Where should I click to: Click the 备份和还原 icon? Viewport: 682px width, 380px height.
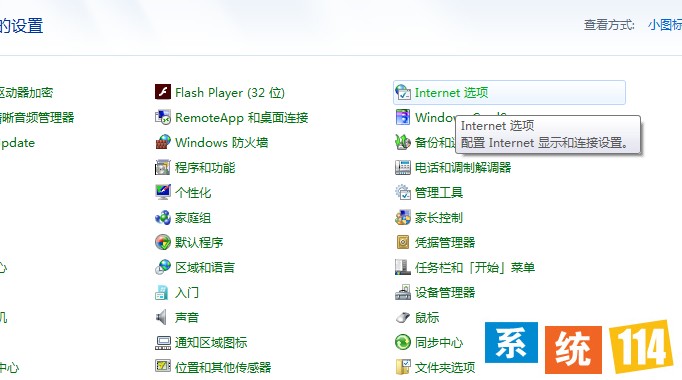click(403, 142)
